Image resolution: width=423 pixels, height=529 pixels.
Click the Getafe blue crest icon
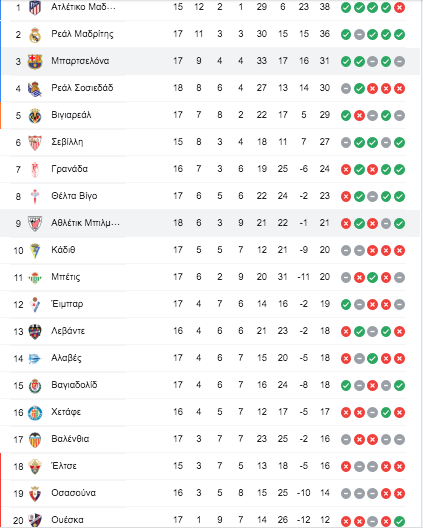[35, 413]
